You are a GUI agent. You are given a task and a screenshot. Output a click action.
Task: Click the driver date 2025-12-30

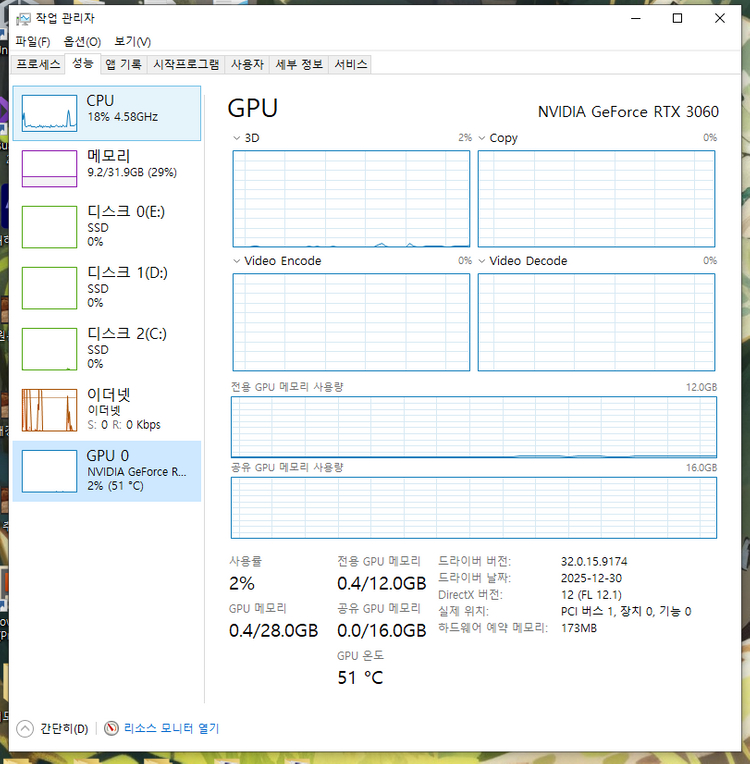point(591,578)
